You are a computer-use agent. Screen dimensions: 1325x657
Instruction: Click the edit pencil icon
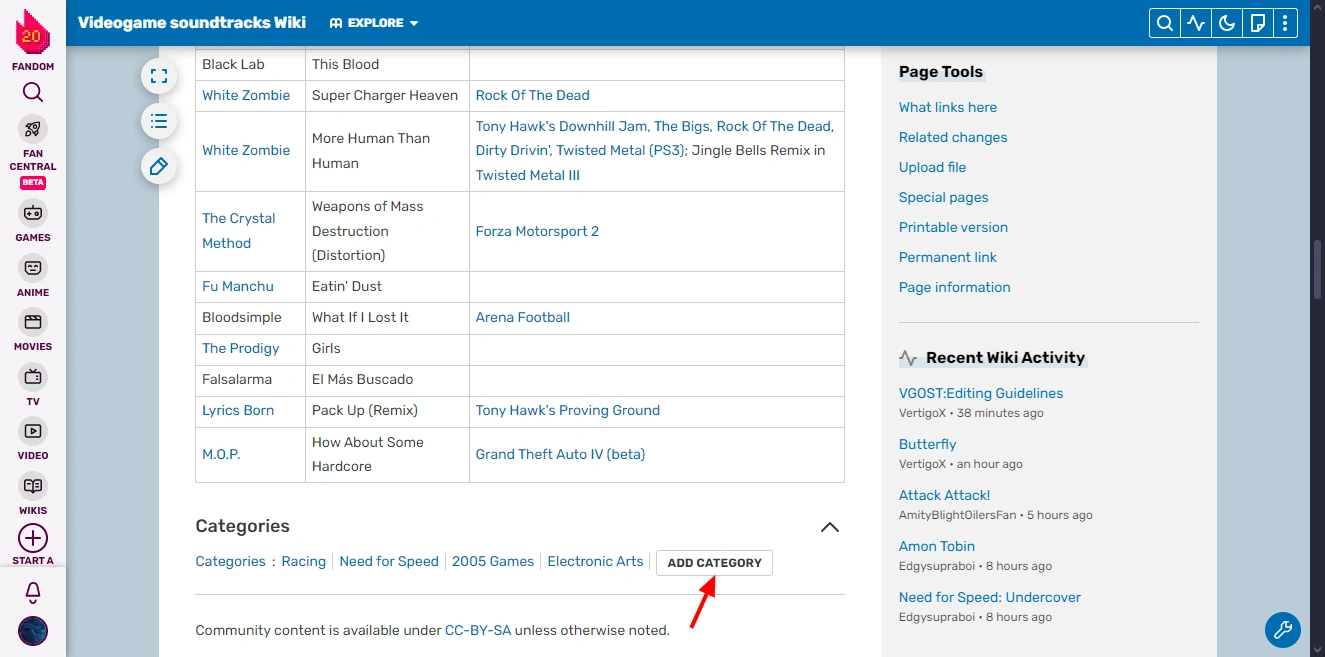point(158,166)
